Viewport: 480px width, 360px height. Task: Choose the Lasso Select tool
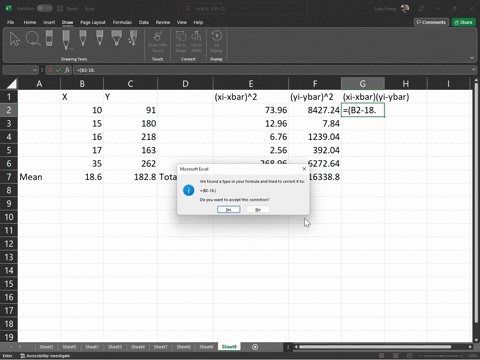[x=33, y=39]
